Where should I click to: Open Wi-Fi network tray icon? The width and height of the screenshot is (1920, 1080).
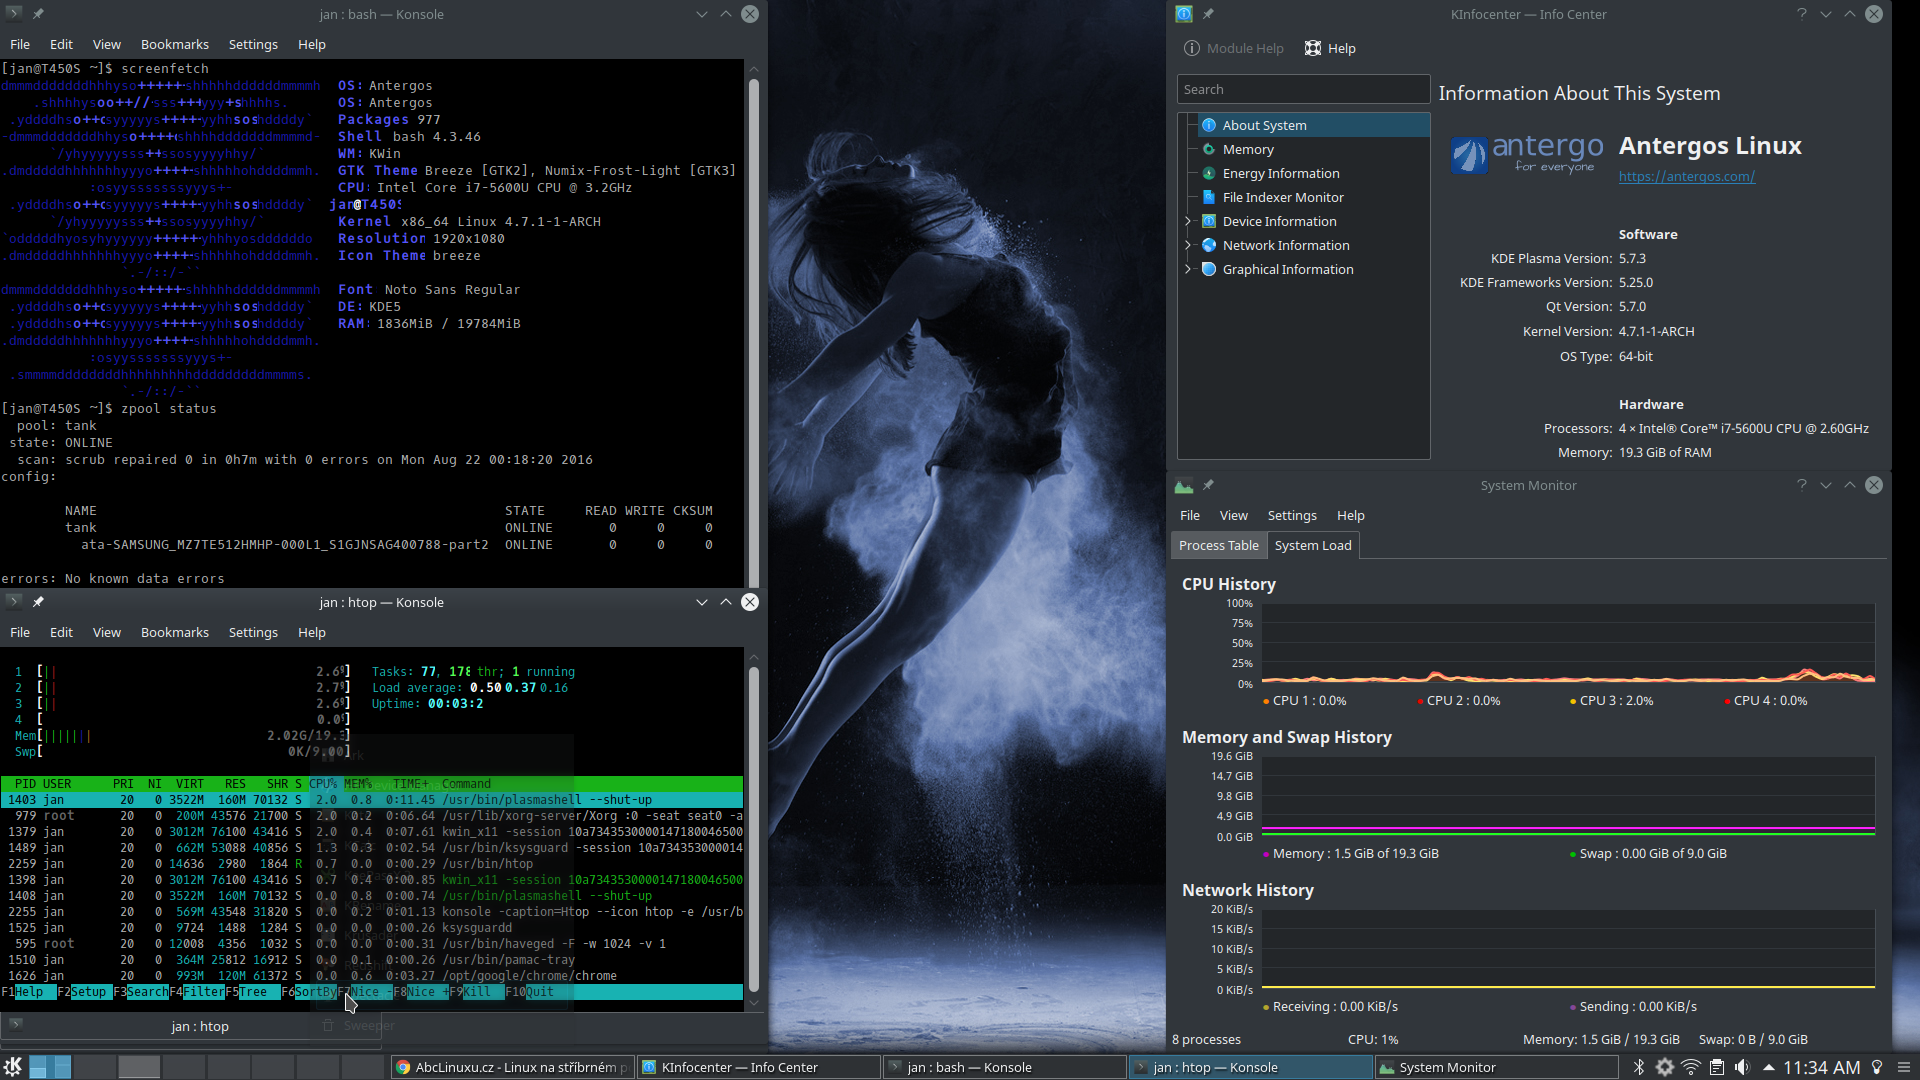click(1691, 1067)
